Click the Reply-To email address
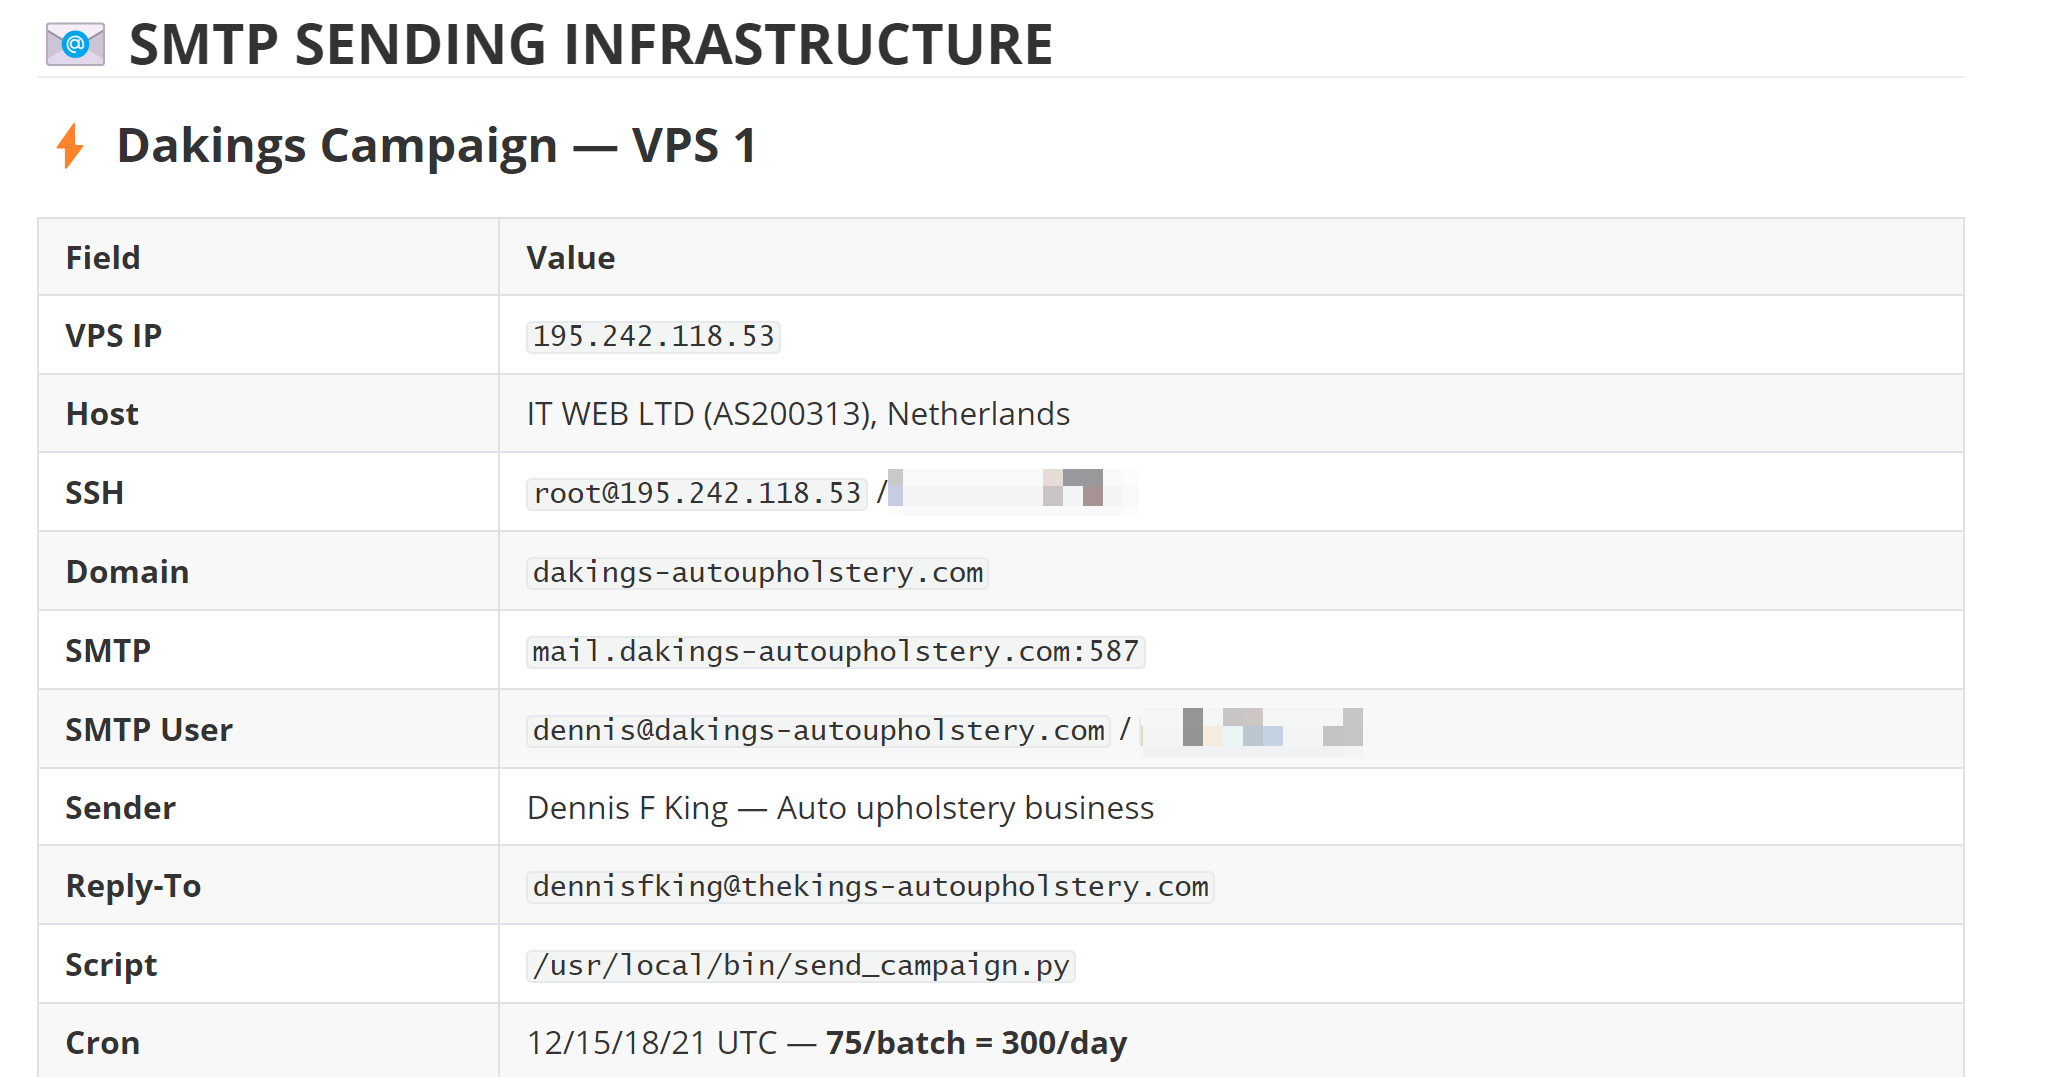 870,886
